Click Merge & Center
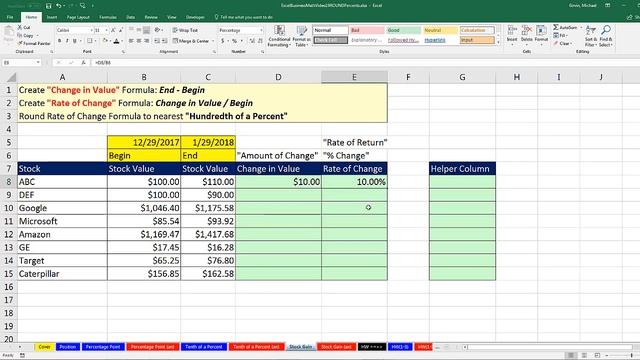Image resolution: width=640 pixels, height=360 pixels. pos(191,41)
